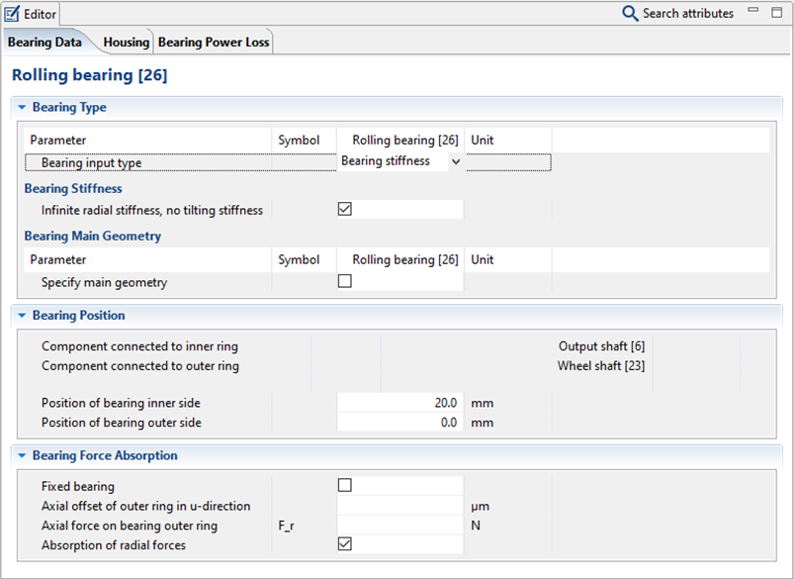Select the Bearing Data tab
This screenshot has width=794, height=580.
point(45,42)
